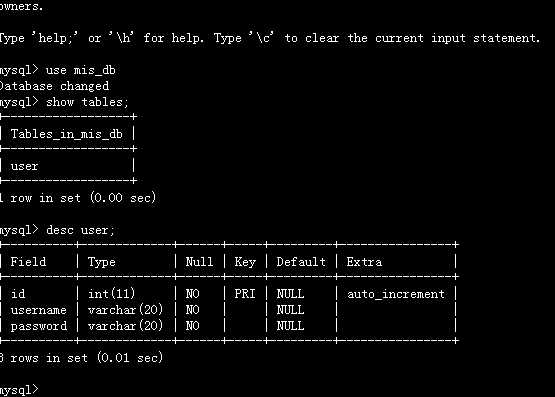
Task: Select the Type column header
Action: (102, 262)
